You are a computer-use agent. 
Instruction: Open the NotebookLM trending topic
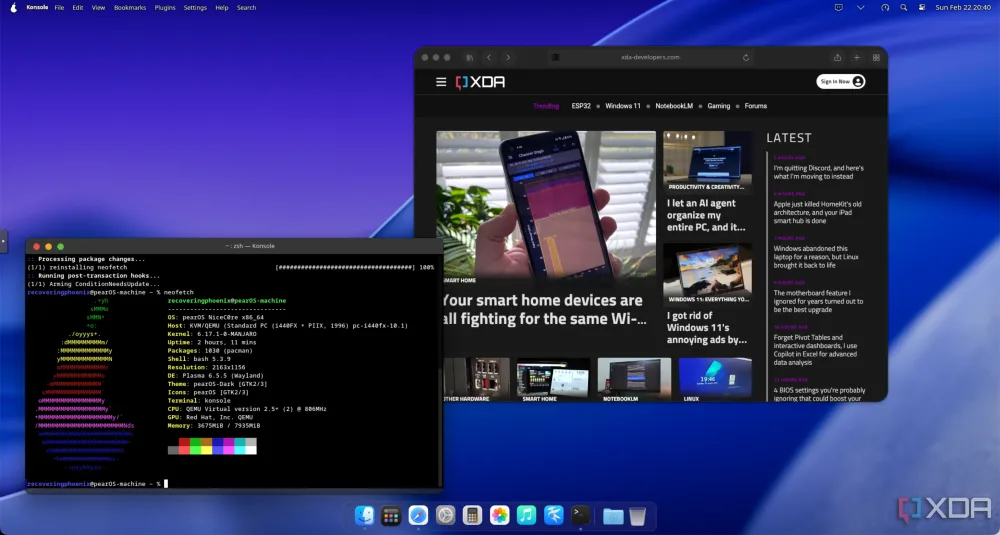674,106
